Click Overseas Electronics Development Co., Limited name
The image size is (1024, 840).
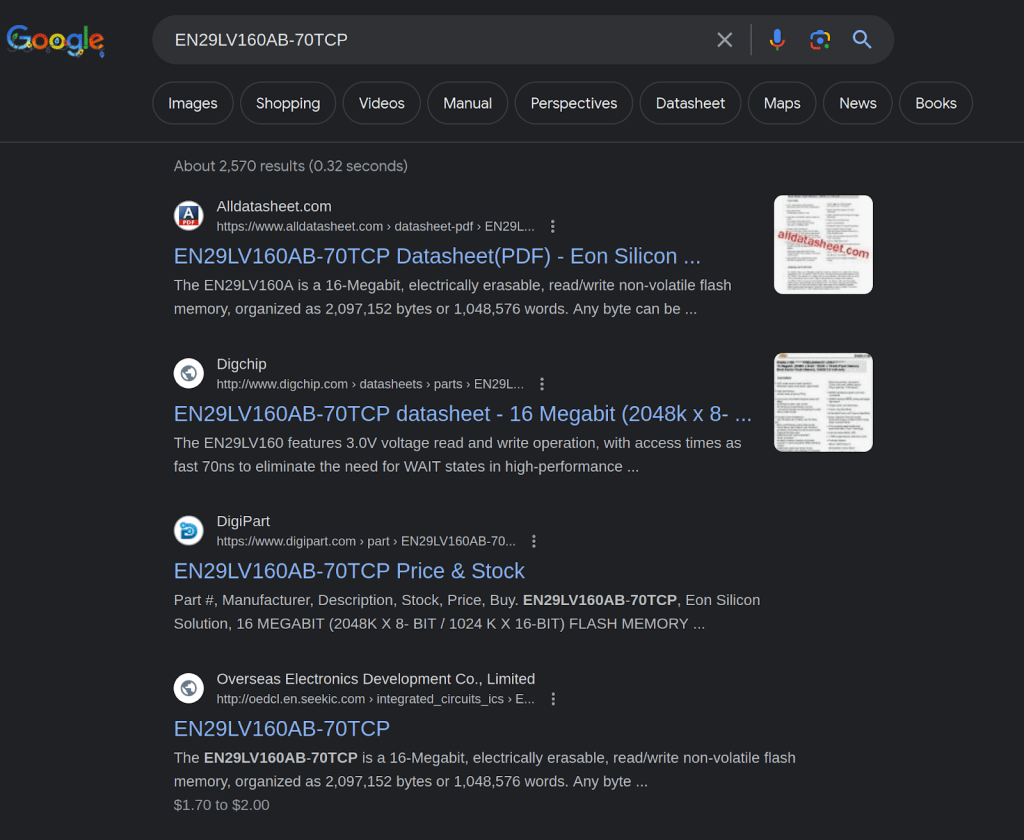coord(376,679)
